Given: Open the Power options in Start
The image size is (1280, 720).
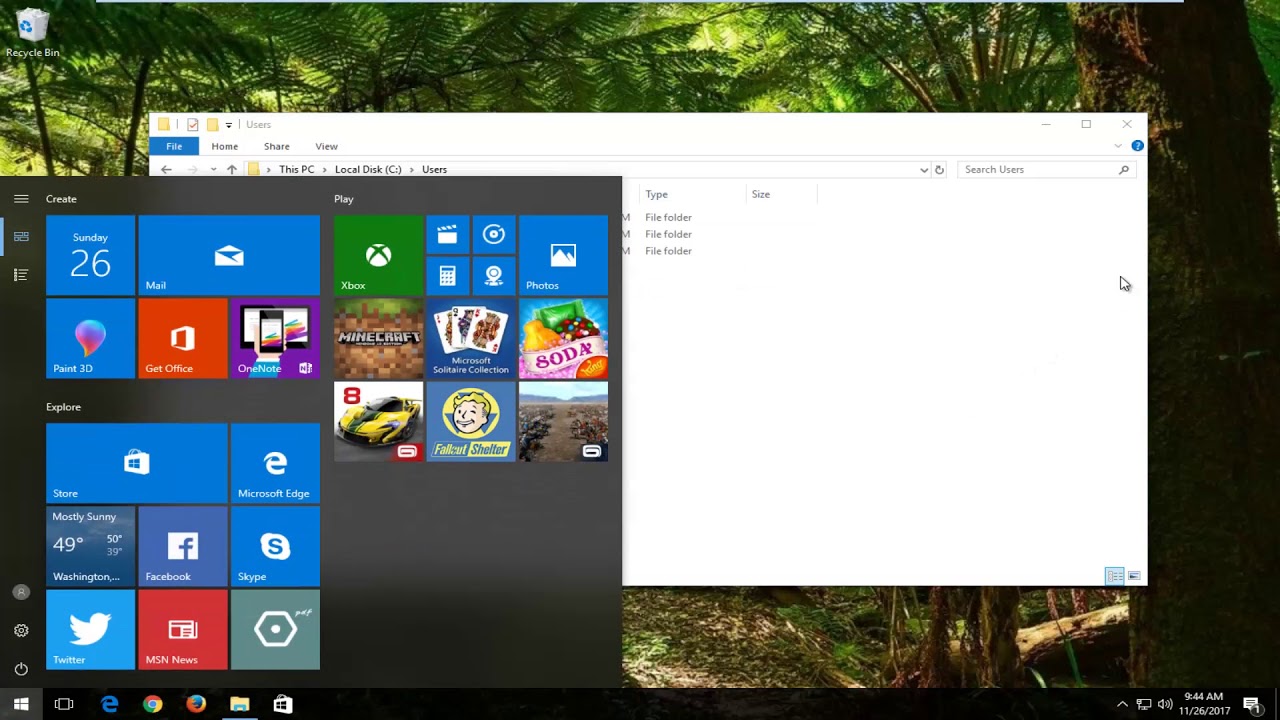Looking at the screenshot, I should click(x=21, y=668).
